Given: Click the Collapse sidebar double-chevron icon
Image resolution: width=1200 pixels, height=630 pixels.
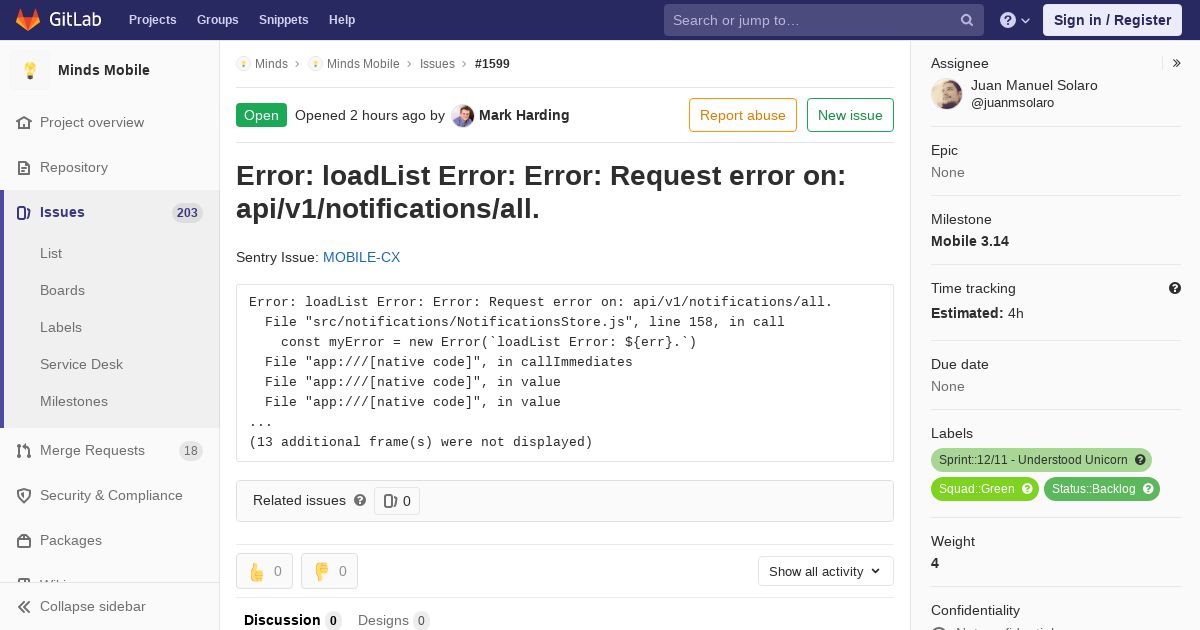Looking at the screenshot, I should pos(24,606).
